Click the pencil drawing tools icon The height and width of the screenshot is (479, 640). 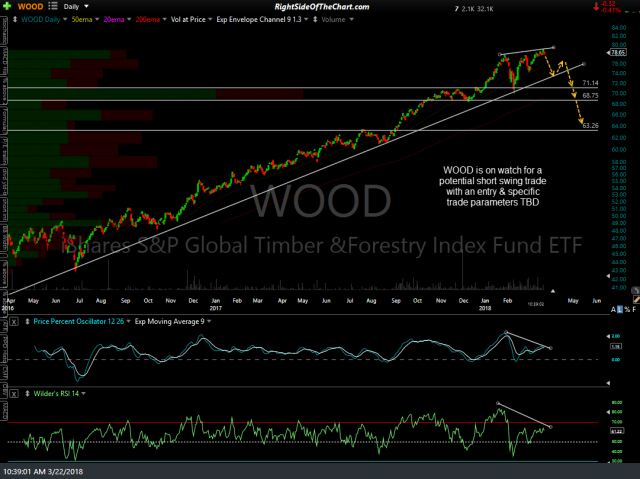[x=636, y=299]
